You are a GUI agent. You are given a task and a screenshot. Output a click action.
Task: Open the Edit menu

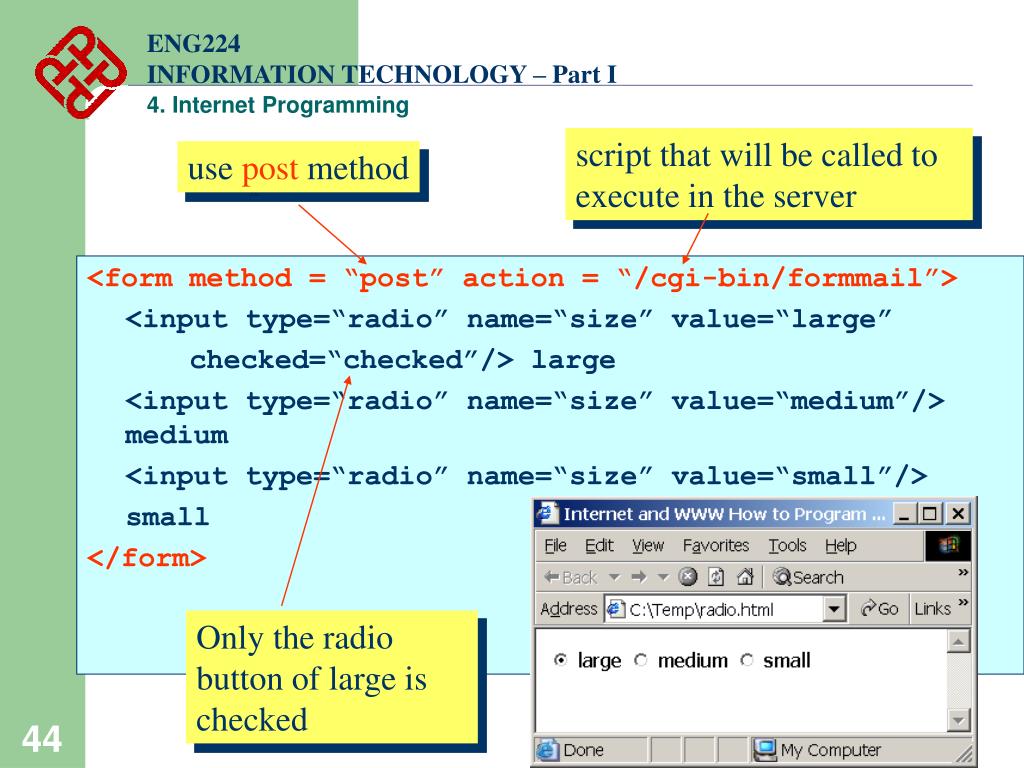(599, 545)
